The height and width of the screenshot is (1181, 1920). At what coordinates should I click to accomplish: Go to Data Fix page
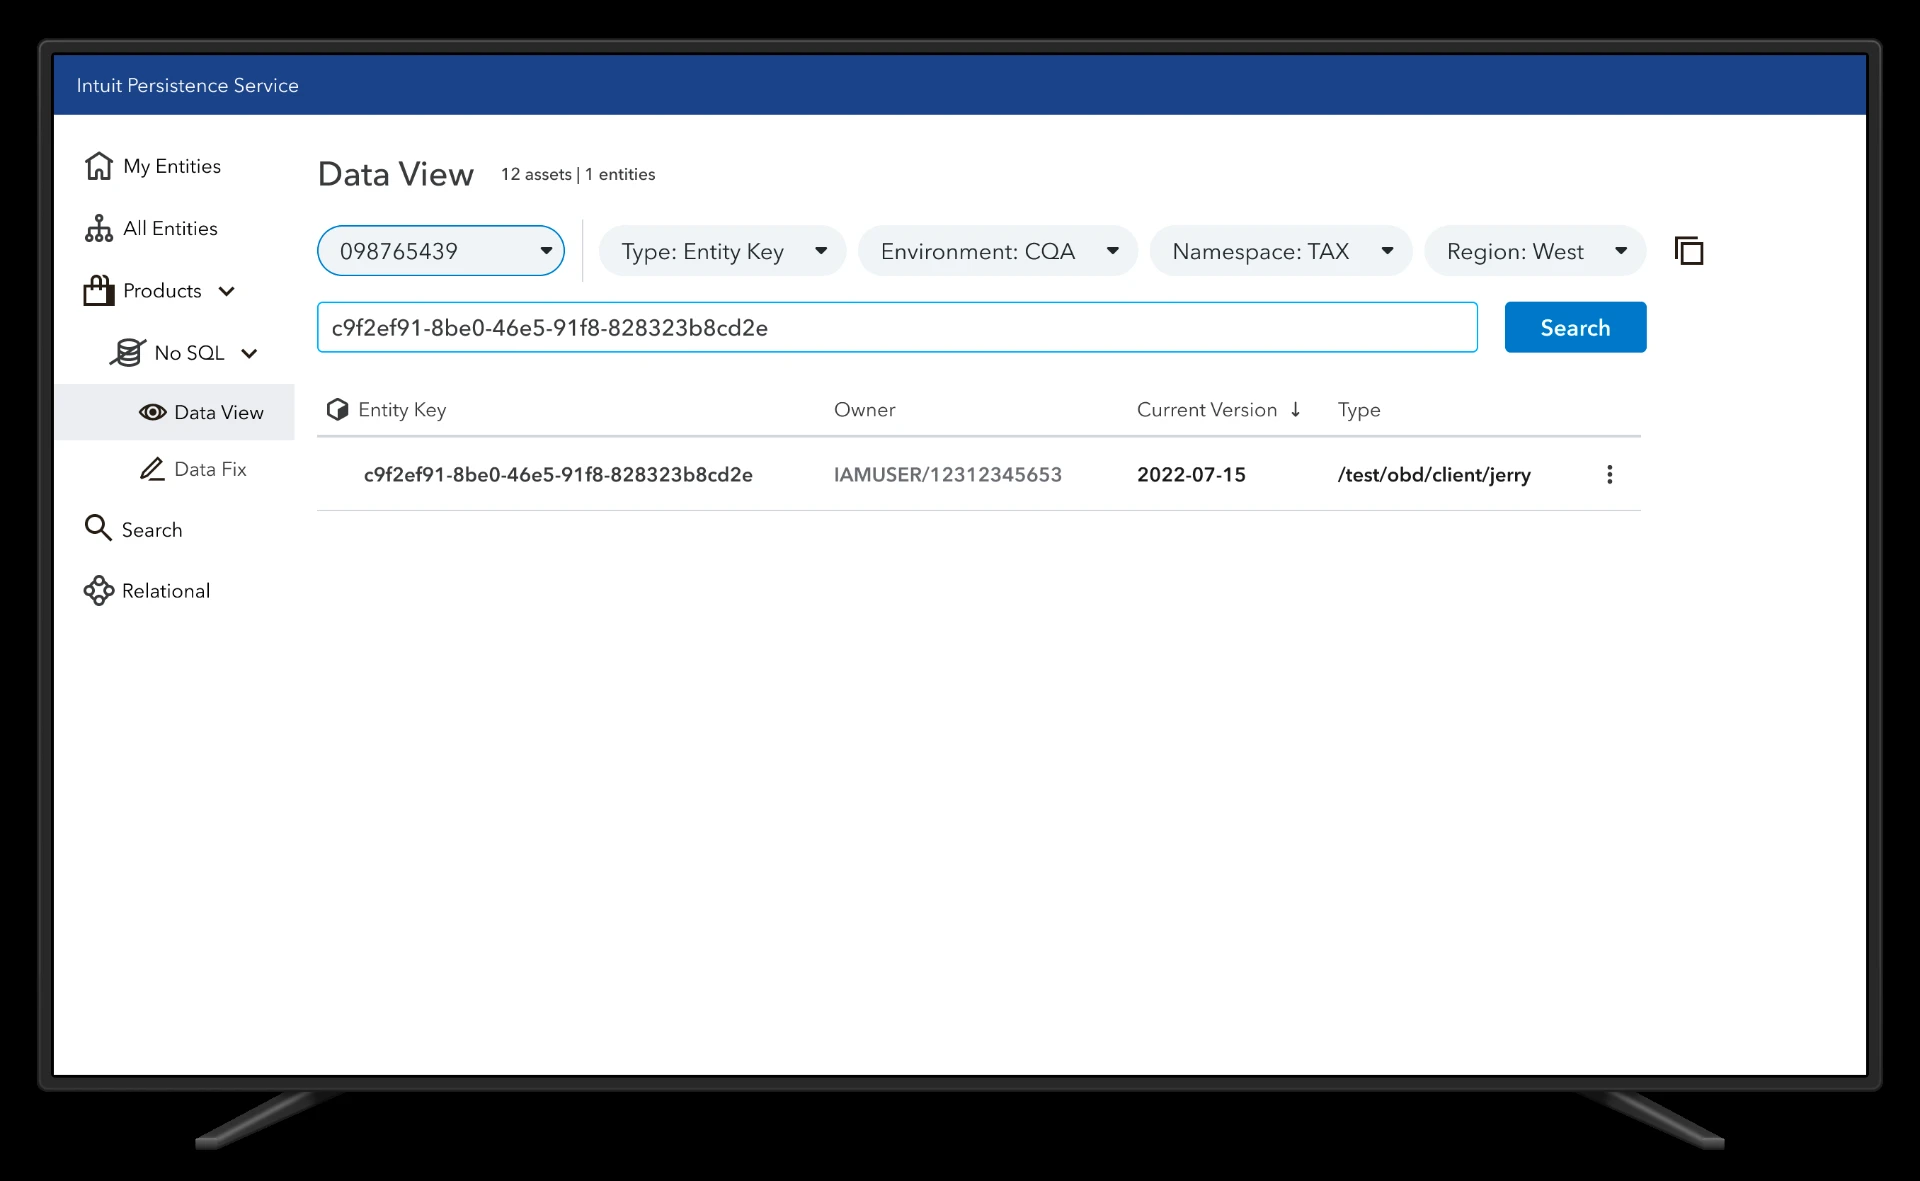coord(210,469)
